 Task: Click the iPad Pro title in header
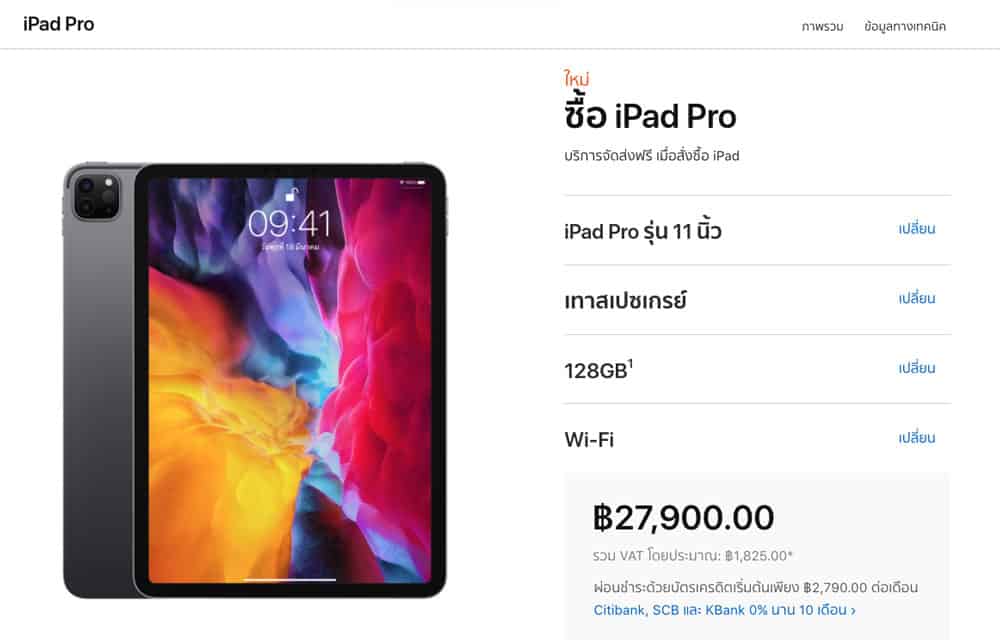coord(59,24)
